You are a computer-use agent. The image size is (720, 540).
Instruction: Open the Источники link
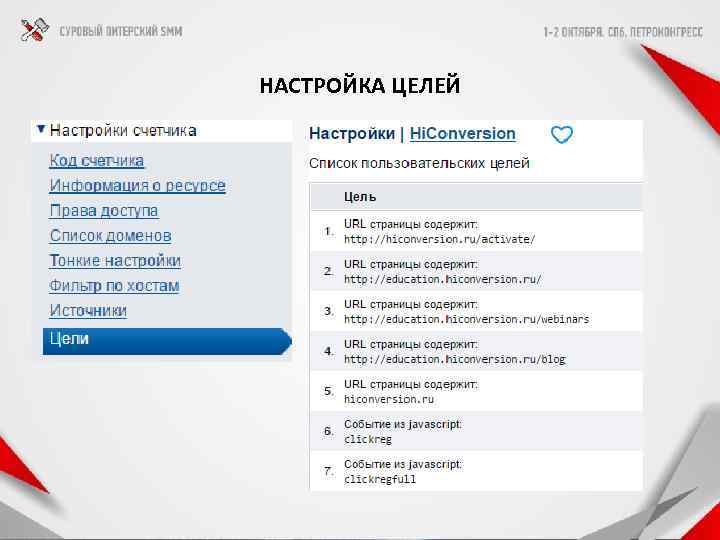88,310
